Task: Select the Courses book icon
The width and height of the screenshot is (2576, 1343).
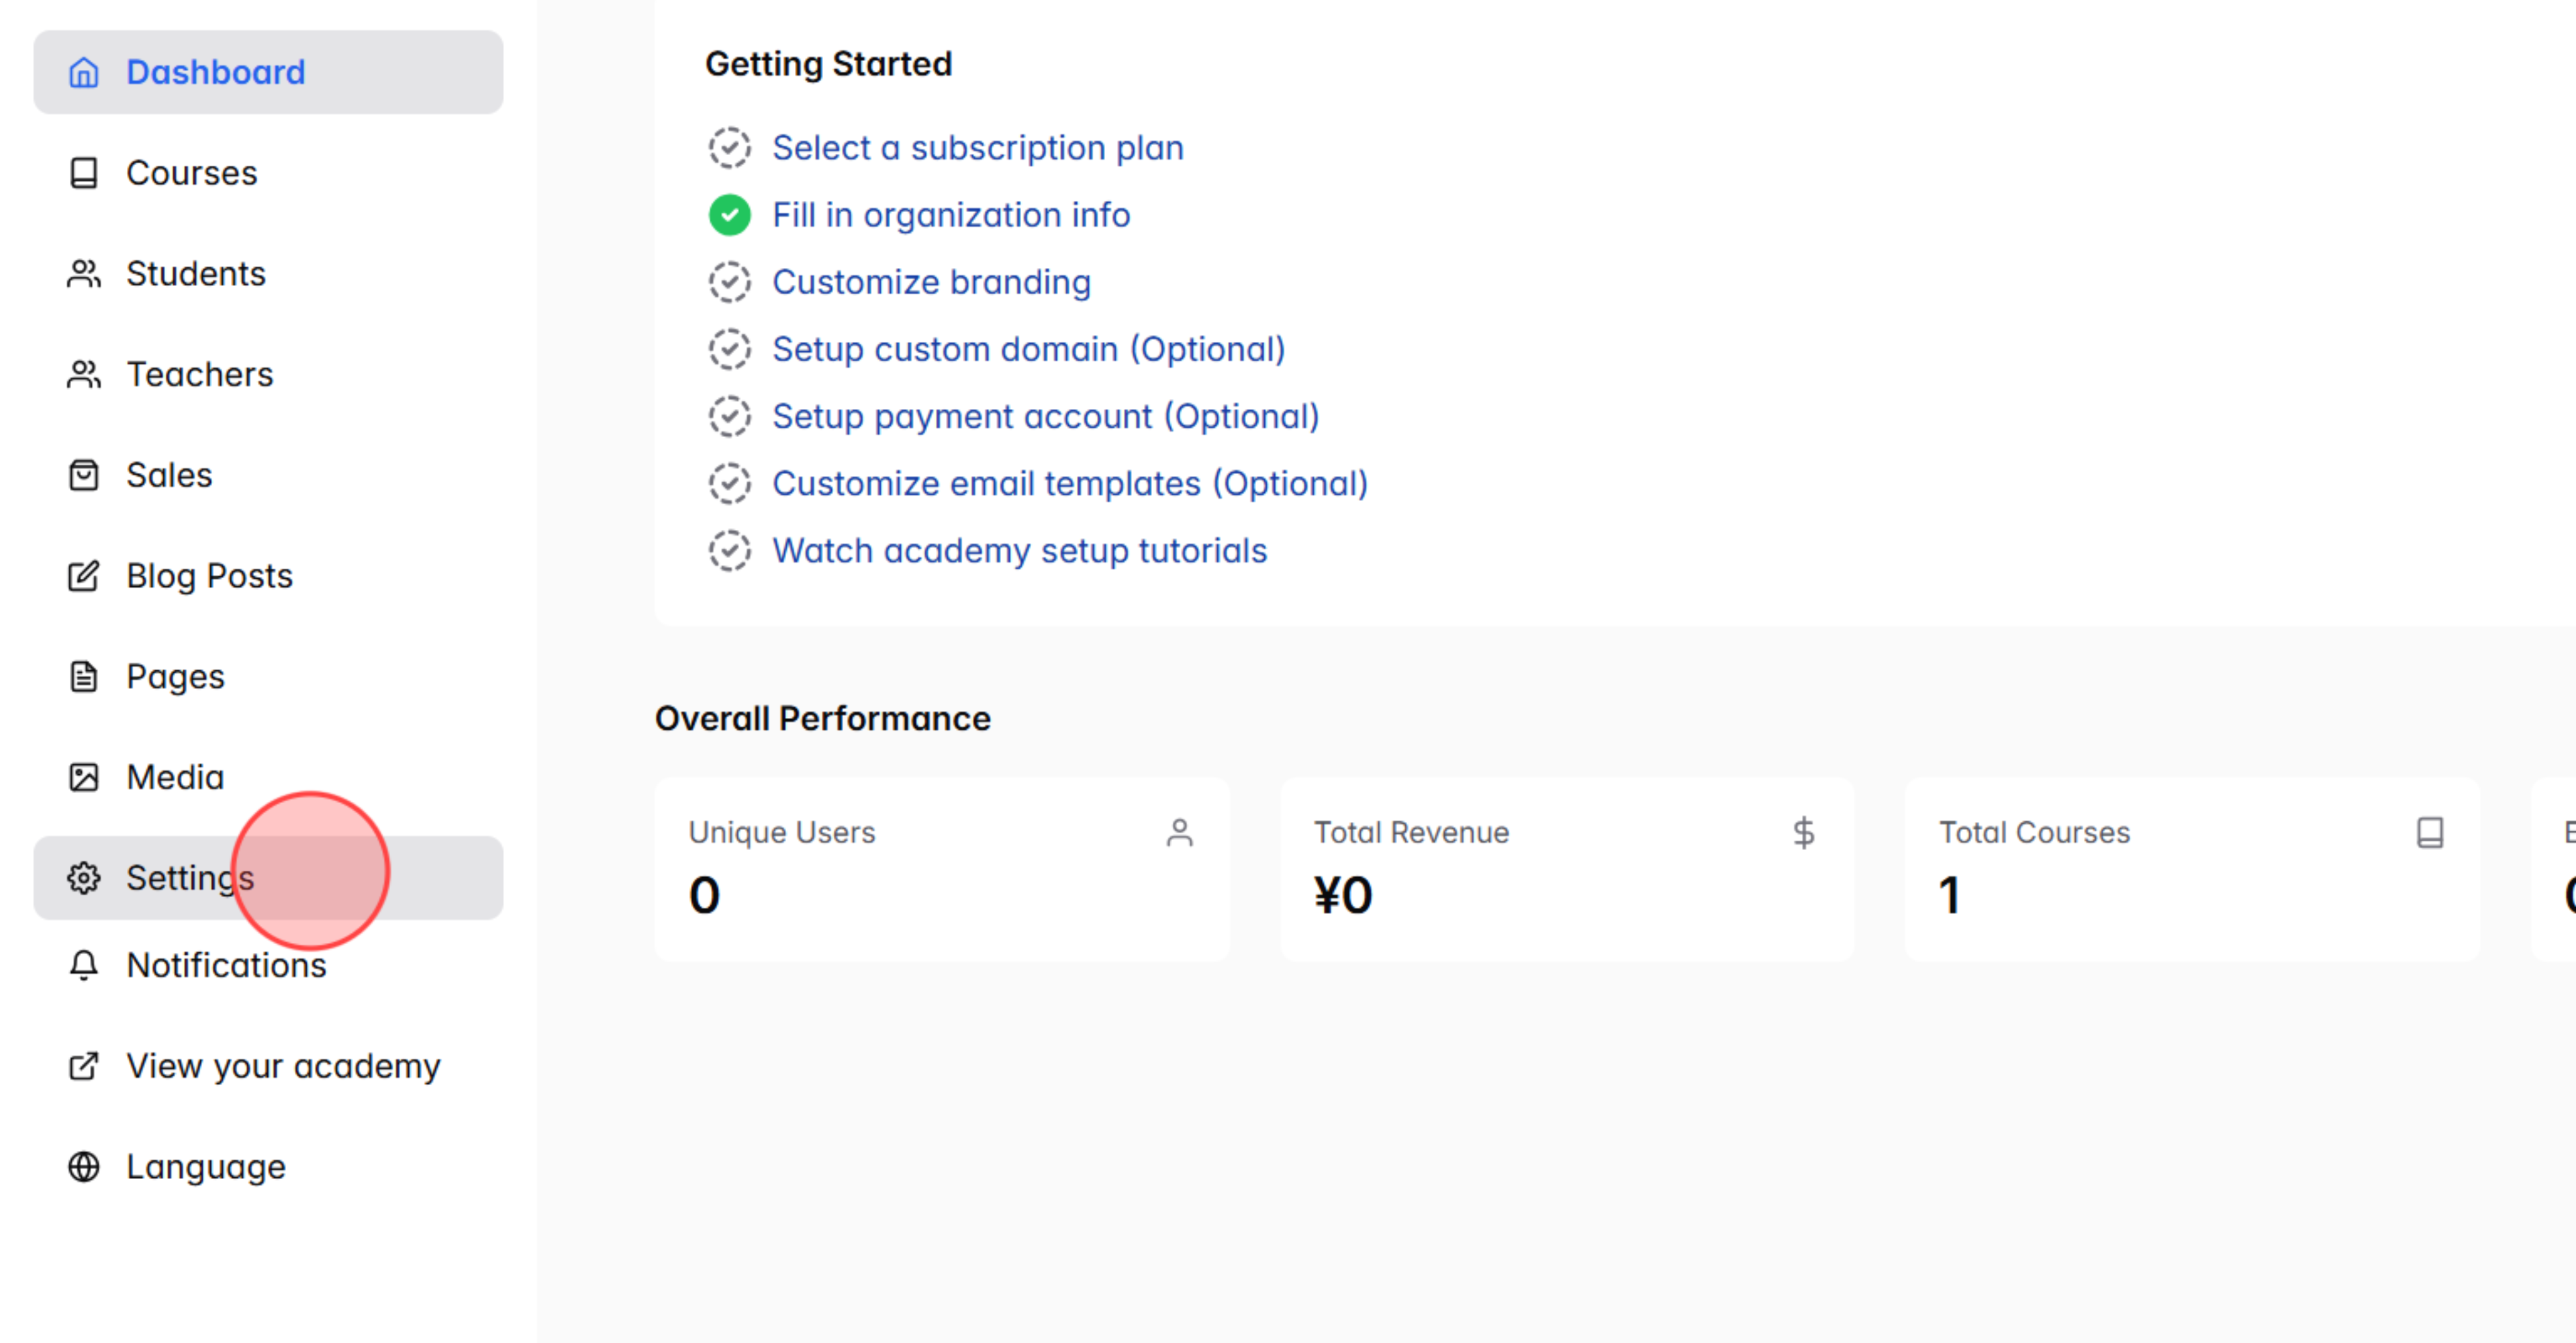Action: tap(84, 172)
